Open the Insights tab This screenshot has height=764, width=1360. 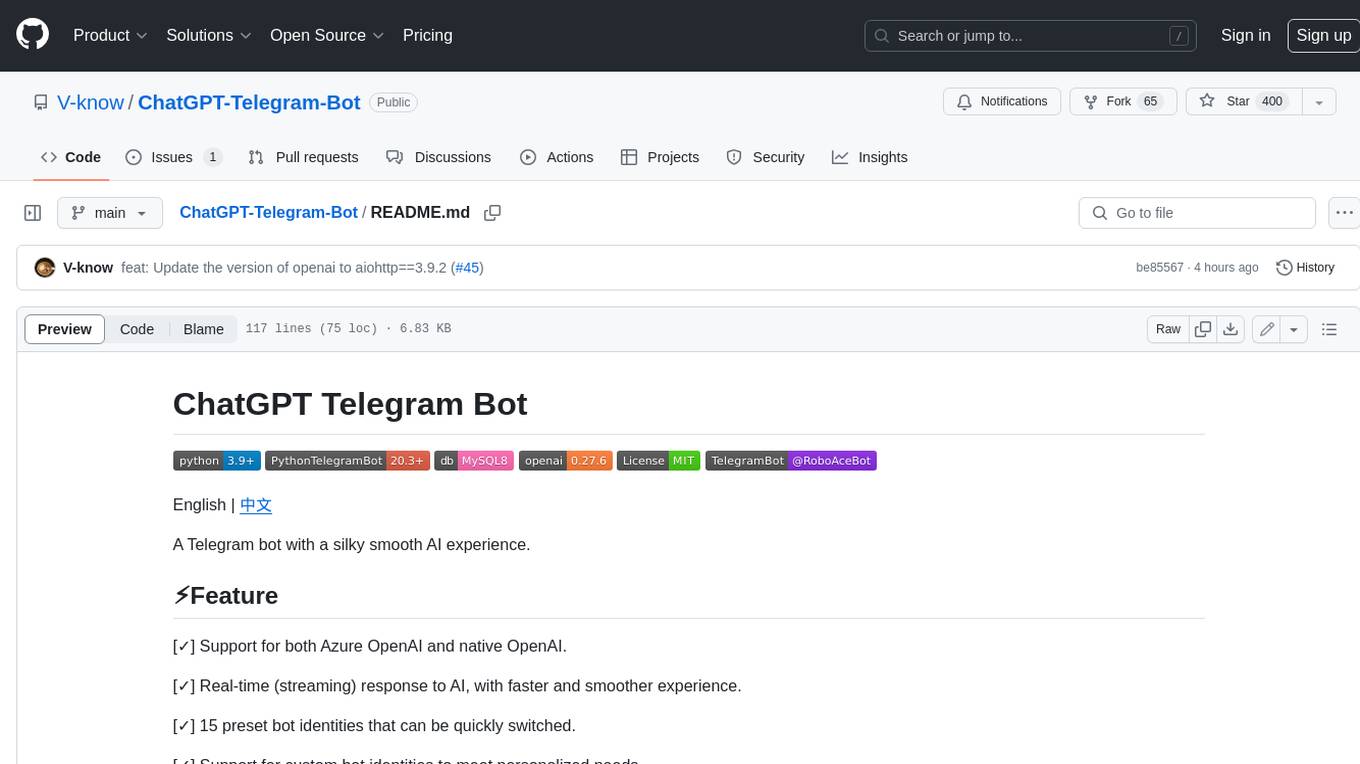[870, 157]
